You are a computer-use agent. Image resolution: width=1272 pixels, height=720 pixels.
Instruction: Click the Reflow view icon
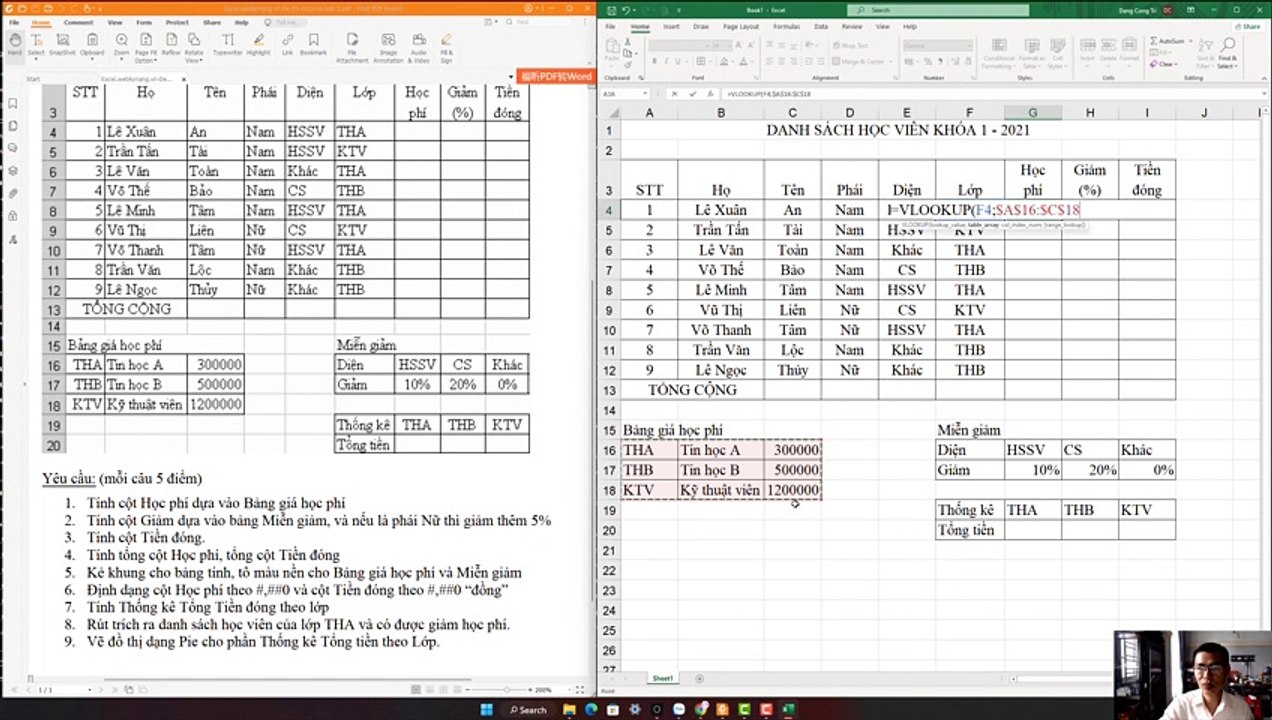tap(170, 44)
